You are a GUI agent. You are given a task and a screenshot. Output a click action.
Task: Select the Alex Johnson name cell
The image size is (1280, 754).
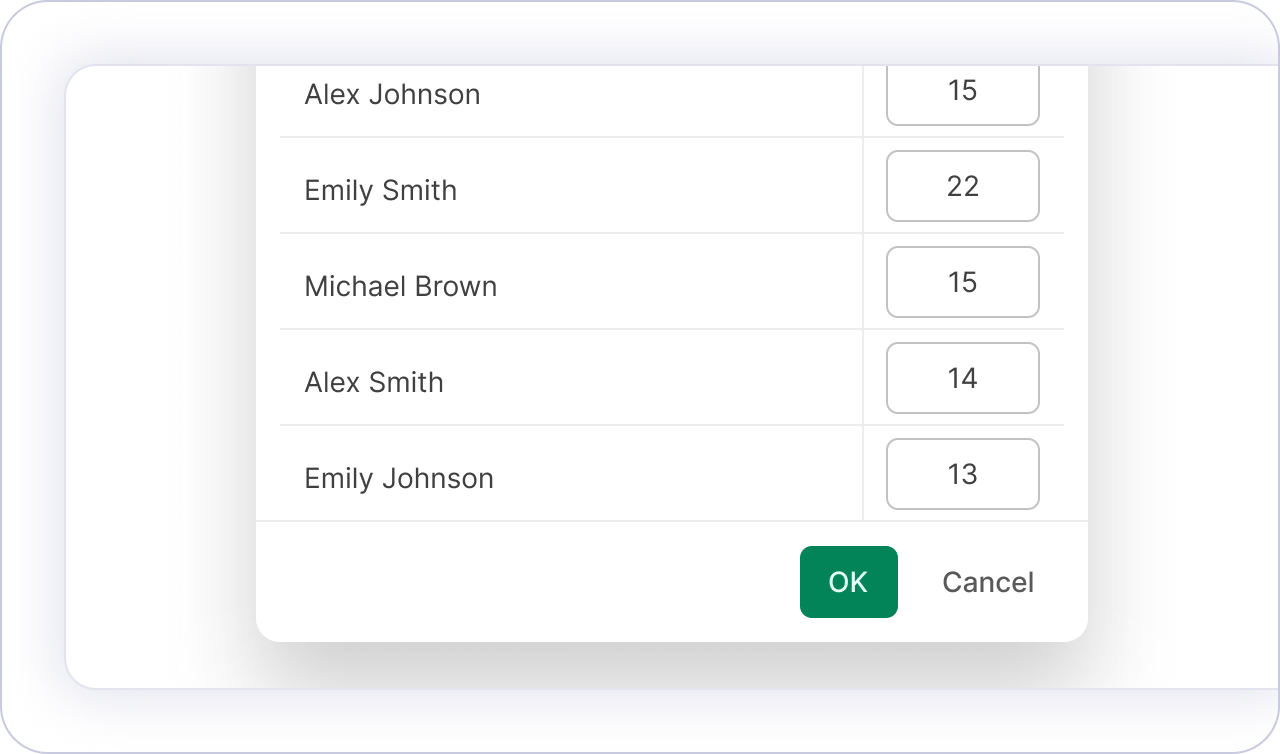click(x=392, y=94)
